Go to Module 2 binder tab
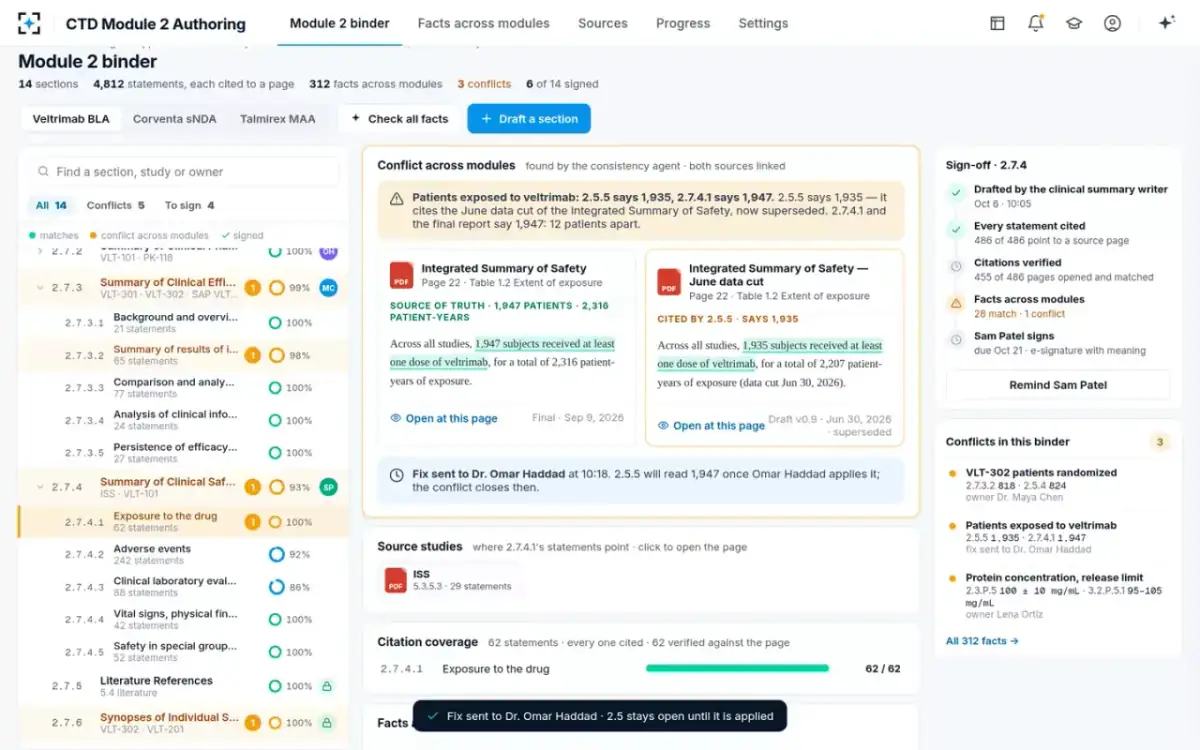 coord(339,23)
